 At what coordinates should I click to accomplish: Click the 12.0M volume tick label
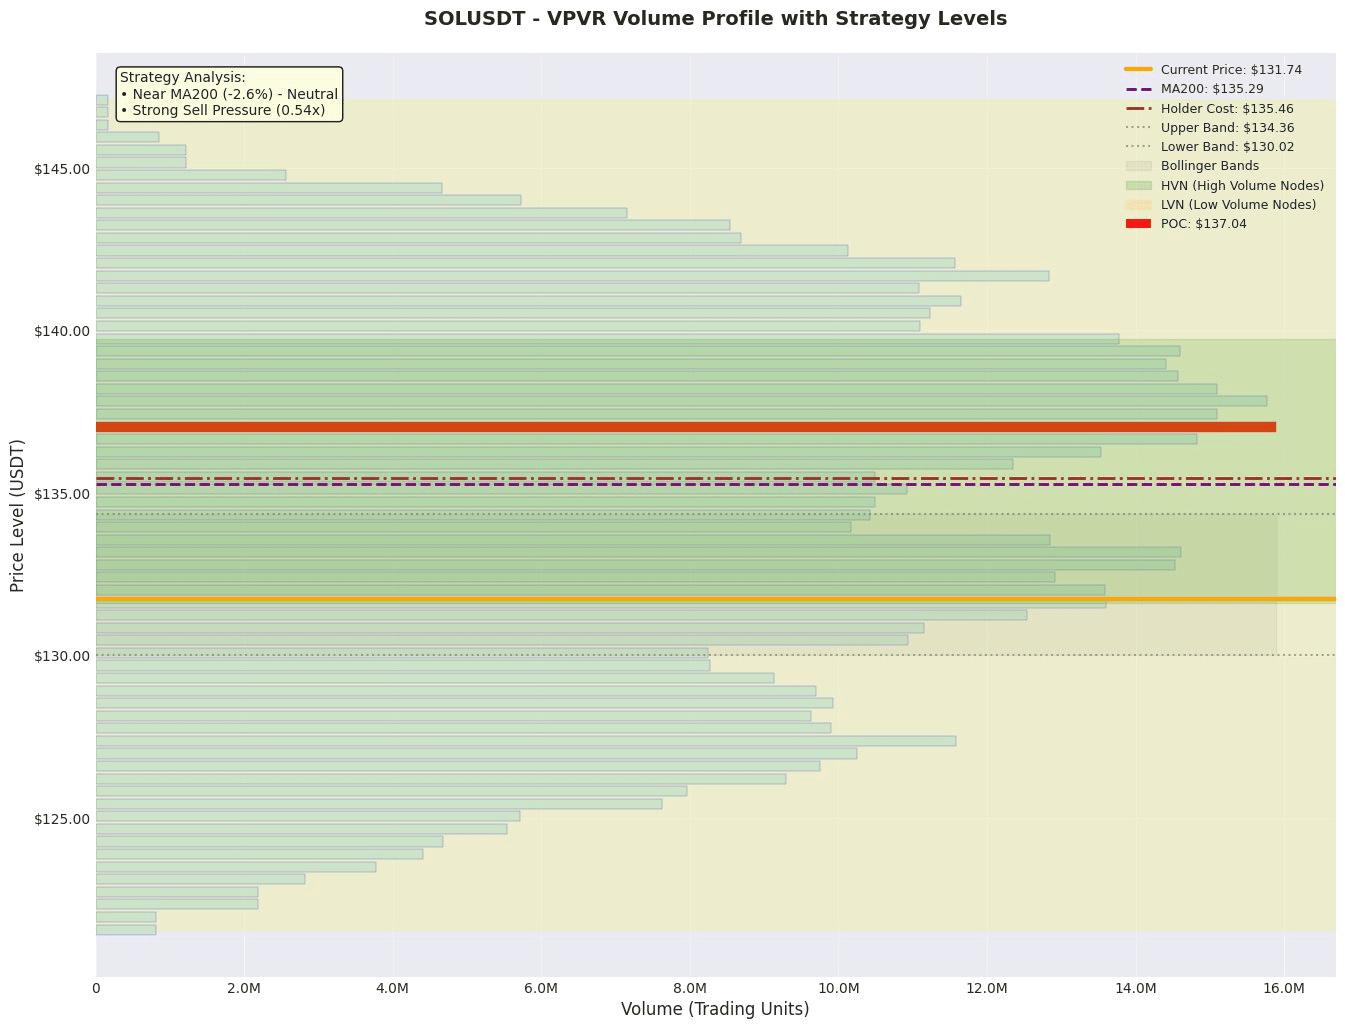pos(987,988)
